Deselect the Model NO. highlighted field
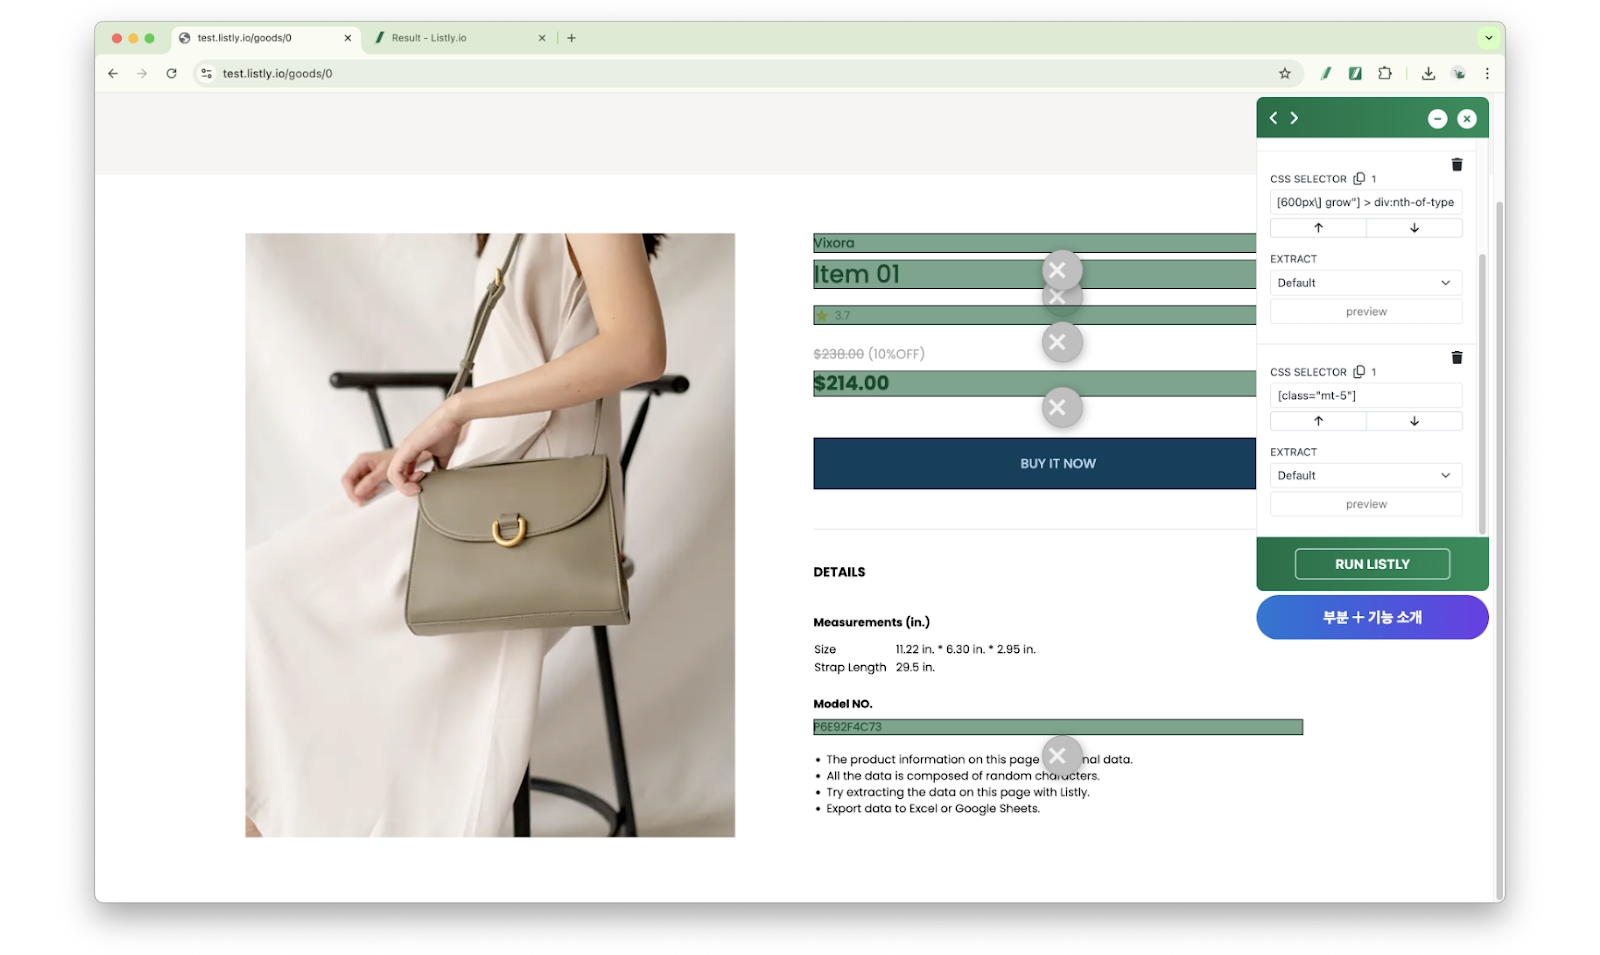Viewport: 1600px width, 955px height. (x=1061, y=756)
